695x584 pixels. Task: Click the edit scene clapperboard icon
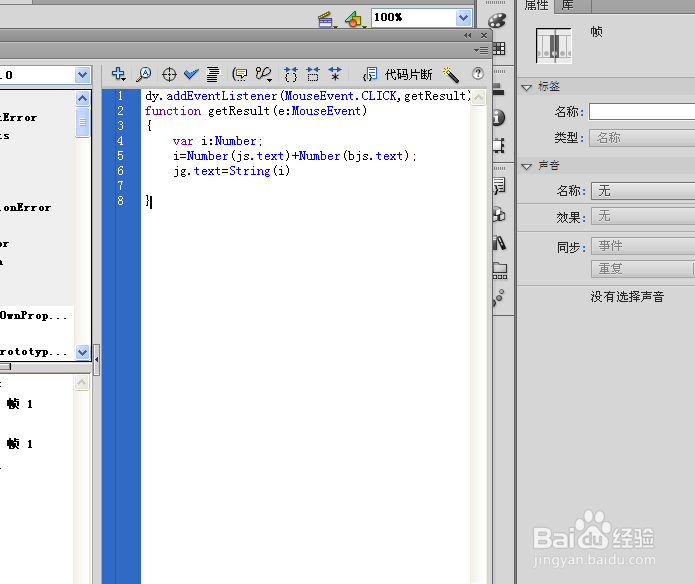point(325,19)
